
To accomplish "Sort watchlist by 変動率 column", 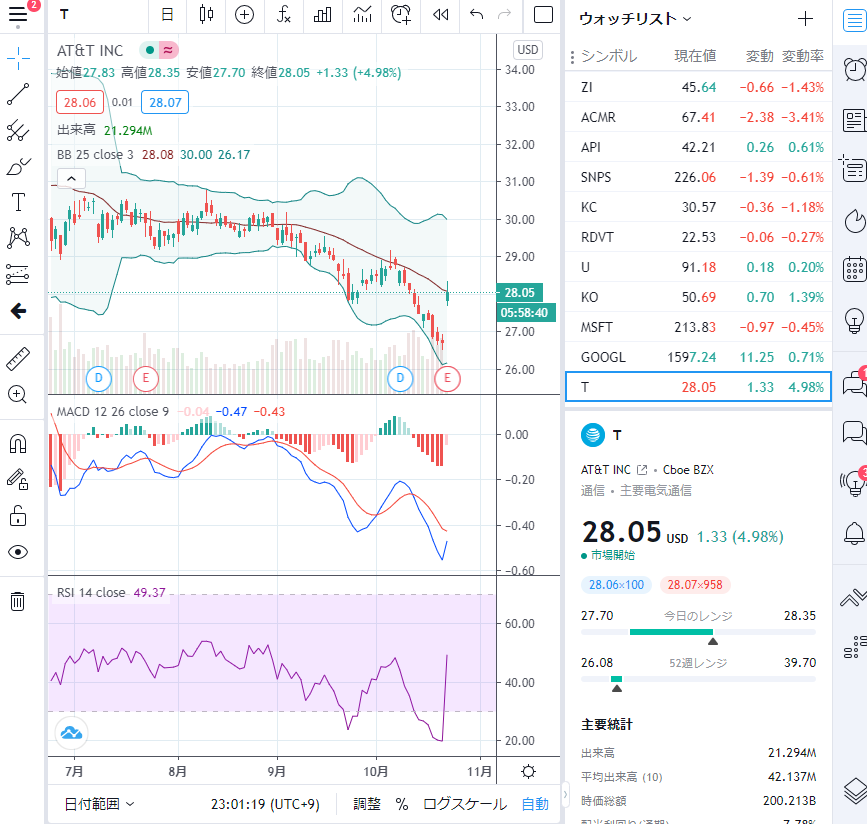I will coord(803,56).
